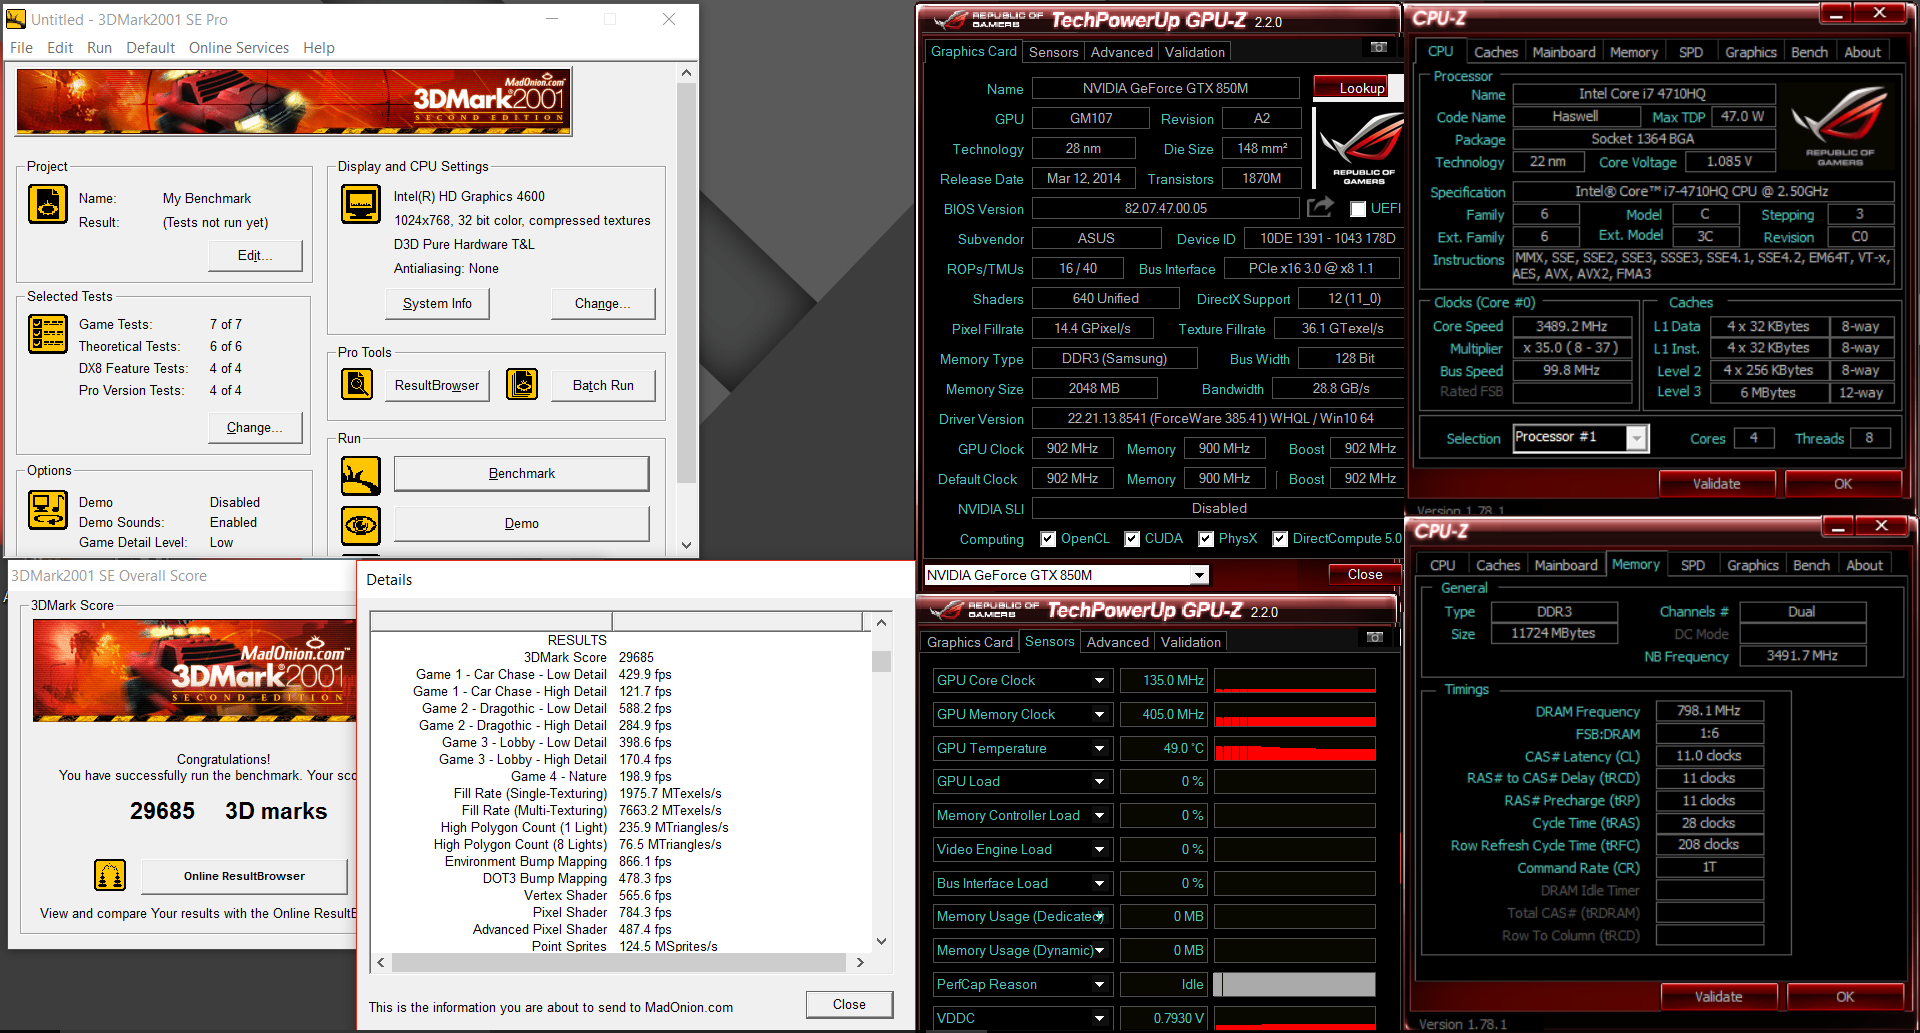Toggle the CUDA checkbox
This screenshot has width=1920, height=1033.
[1132, 539]
